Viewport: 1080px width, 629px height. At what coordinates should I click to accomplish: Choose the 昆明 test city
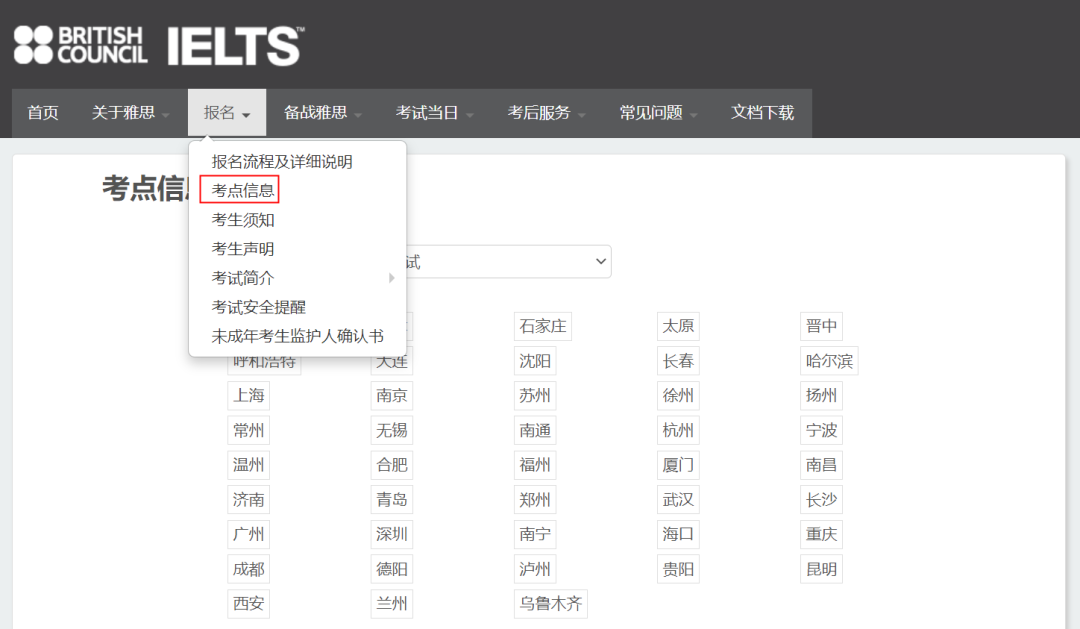tap(821, 570)
